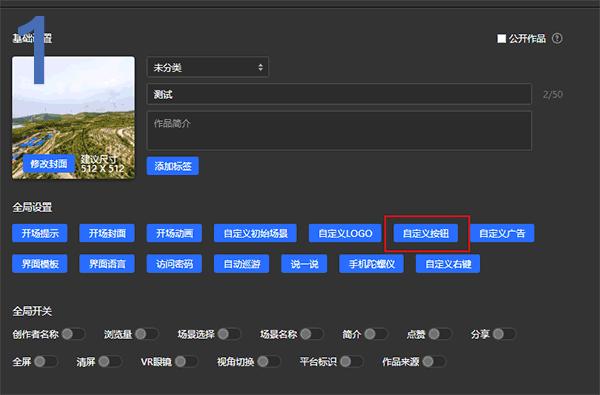Open the 访问密码 setting
Screen dimensions: 600x395
(174, 264)
